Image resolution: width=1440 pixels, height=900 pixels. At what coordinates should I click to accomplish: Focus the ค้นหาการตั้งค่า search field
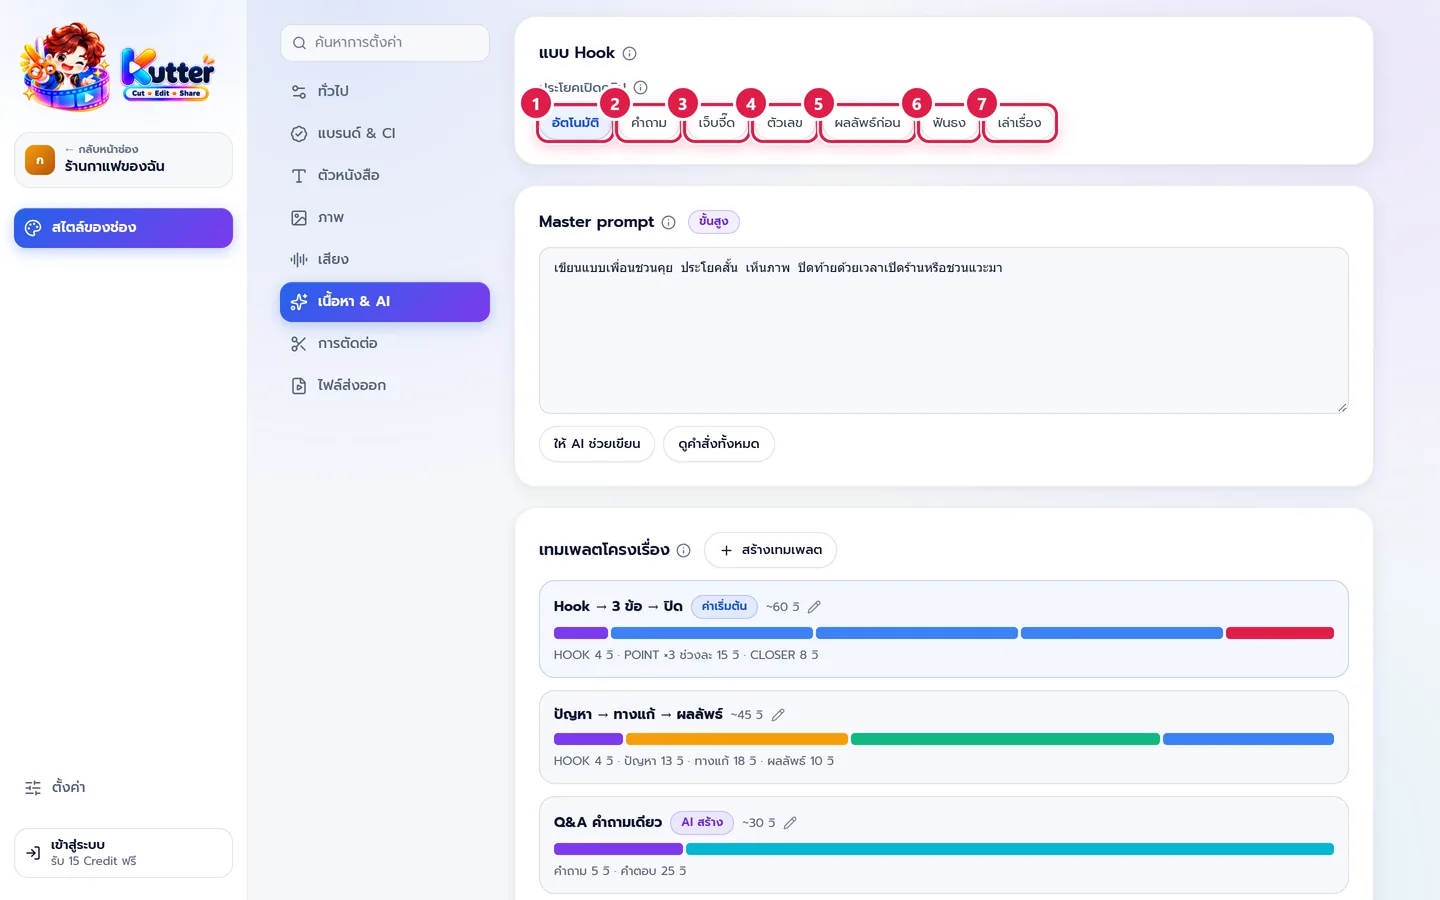coord(385,43)
